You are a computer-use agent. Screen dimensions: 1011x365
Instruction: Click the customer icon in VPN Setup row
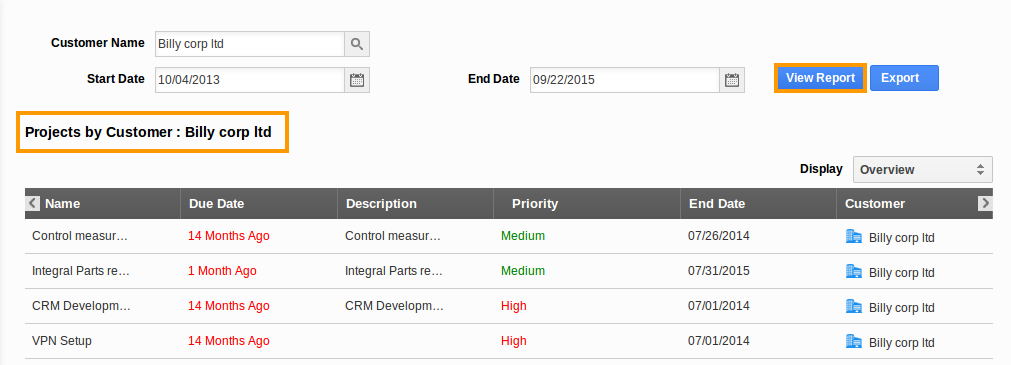pos(854,341)
